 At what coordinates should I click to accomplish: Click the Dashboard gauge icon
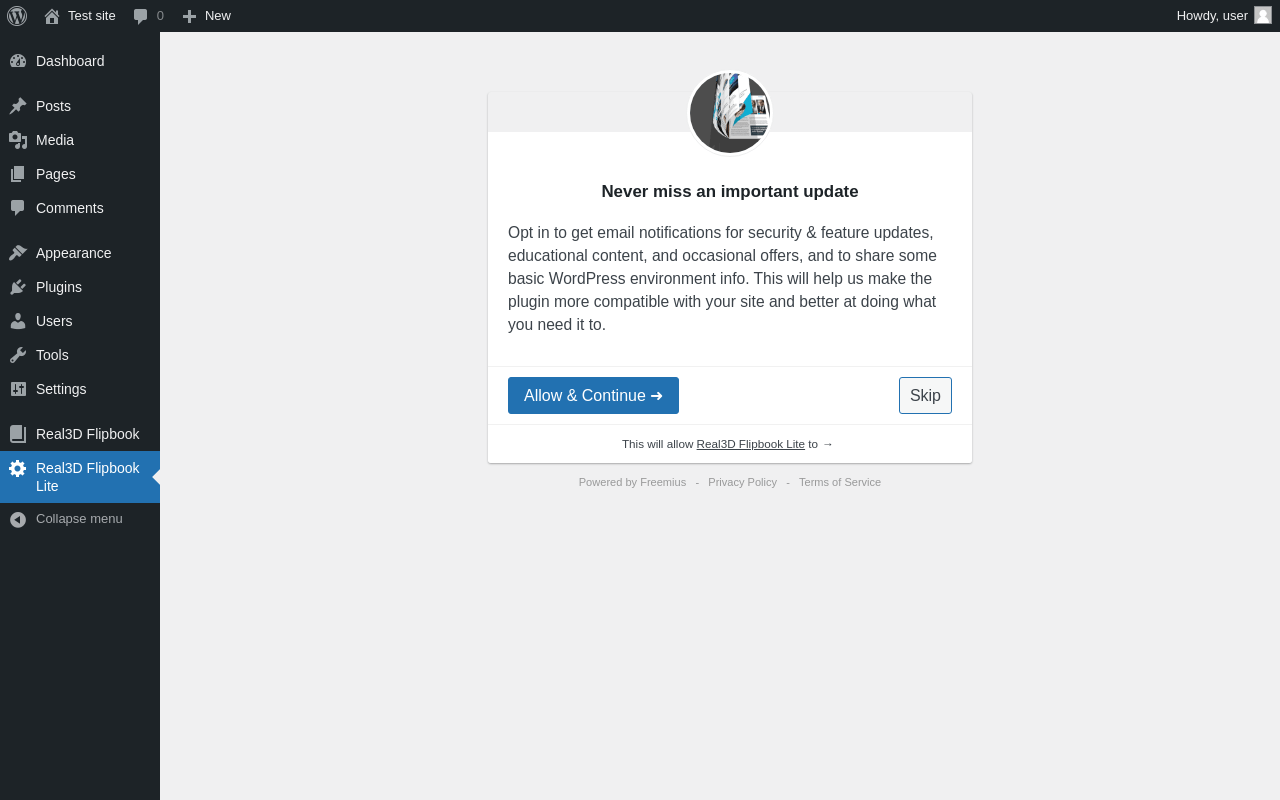click(x=18, y=61)
